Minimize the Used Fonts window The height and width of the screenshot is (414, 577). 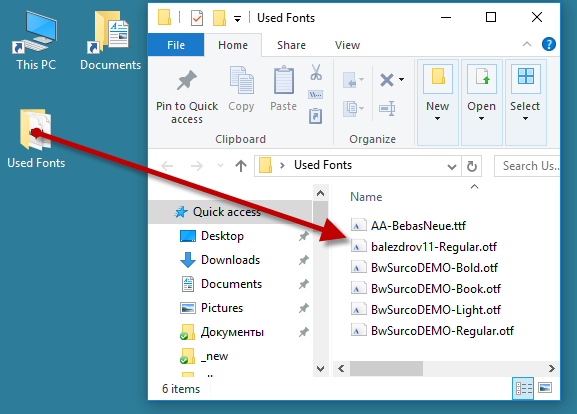pos(446,17)
